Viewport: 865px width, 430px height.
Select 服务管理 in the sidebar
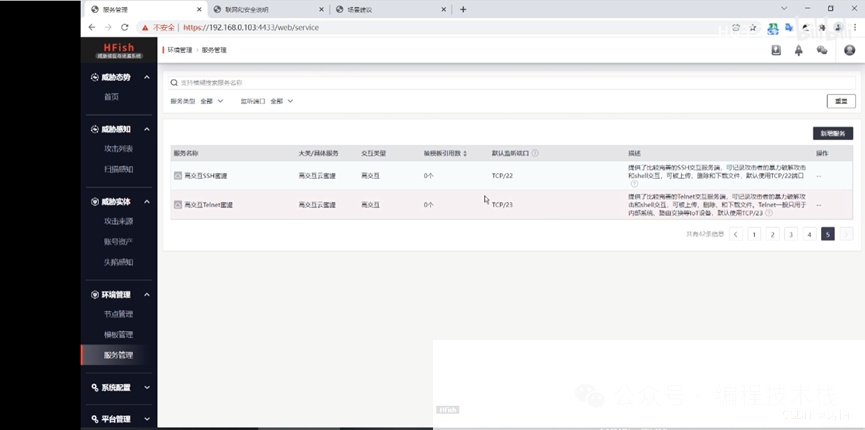click(x=119, y=355)
